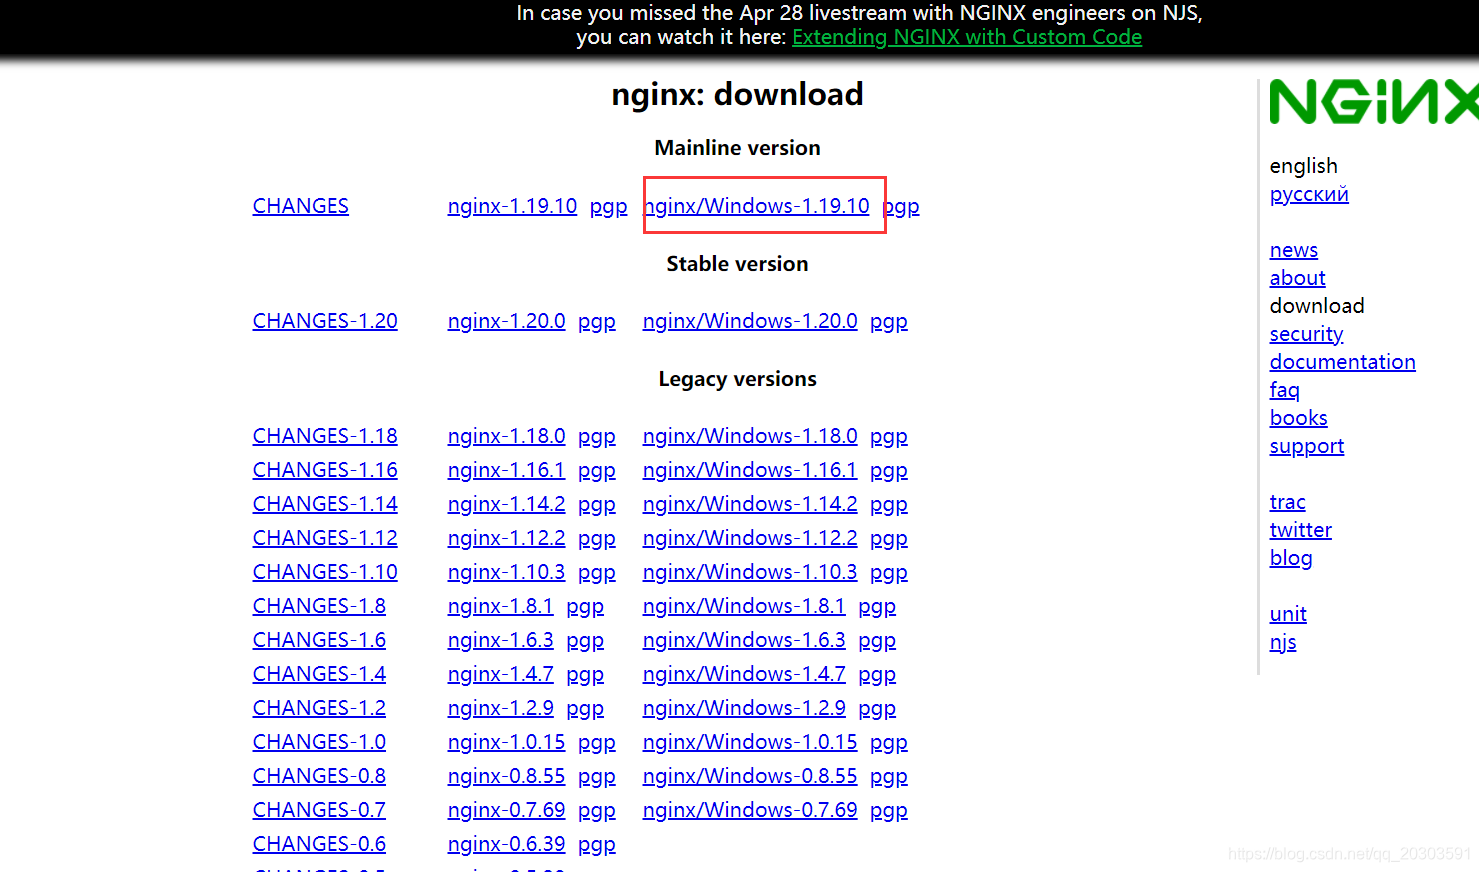Open CHANGES-0.7 link
Image resolution: width=1479 pixels, height=872 pixels.
point(319,810)
